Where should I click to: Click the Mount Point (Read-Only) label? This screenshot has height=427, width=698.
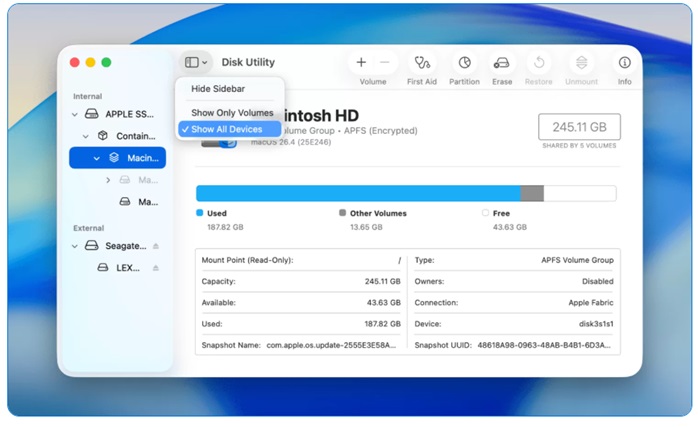[x=247, y=260]
